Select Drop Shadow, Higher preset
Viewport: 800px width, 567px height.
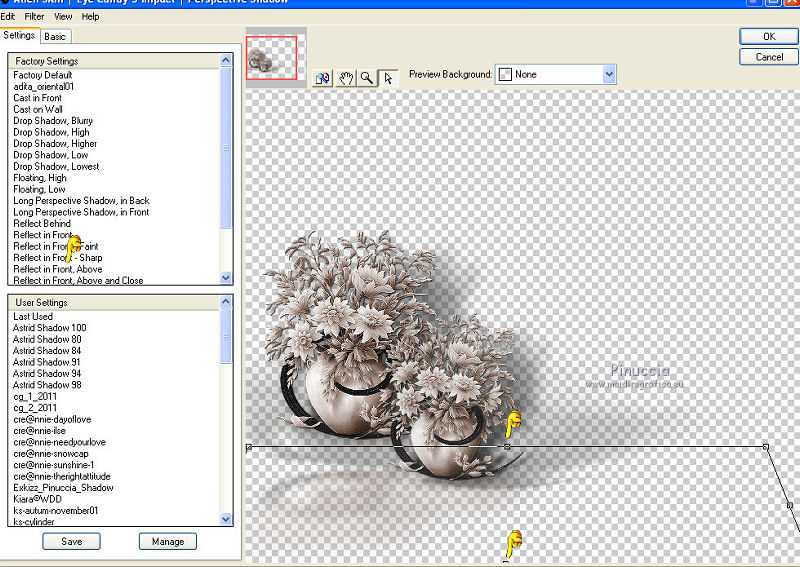pyautogui.click(x=55, y=143)
